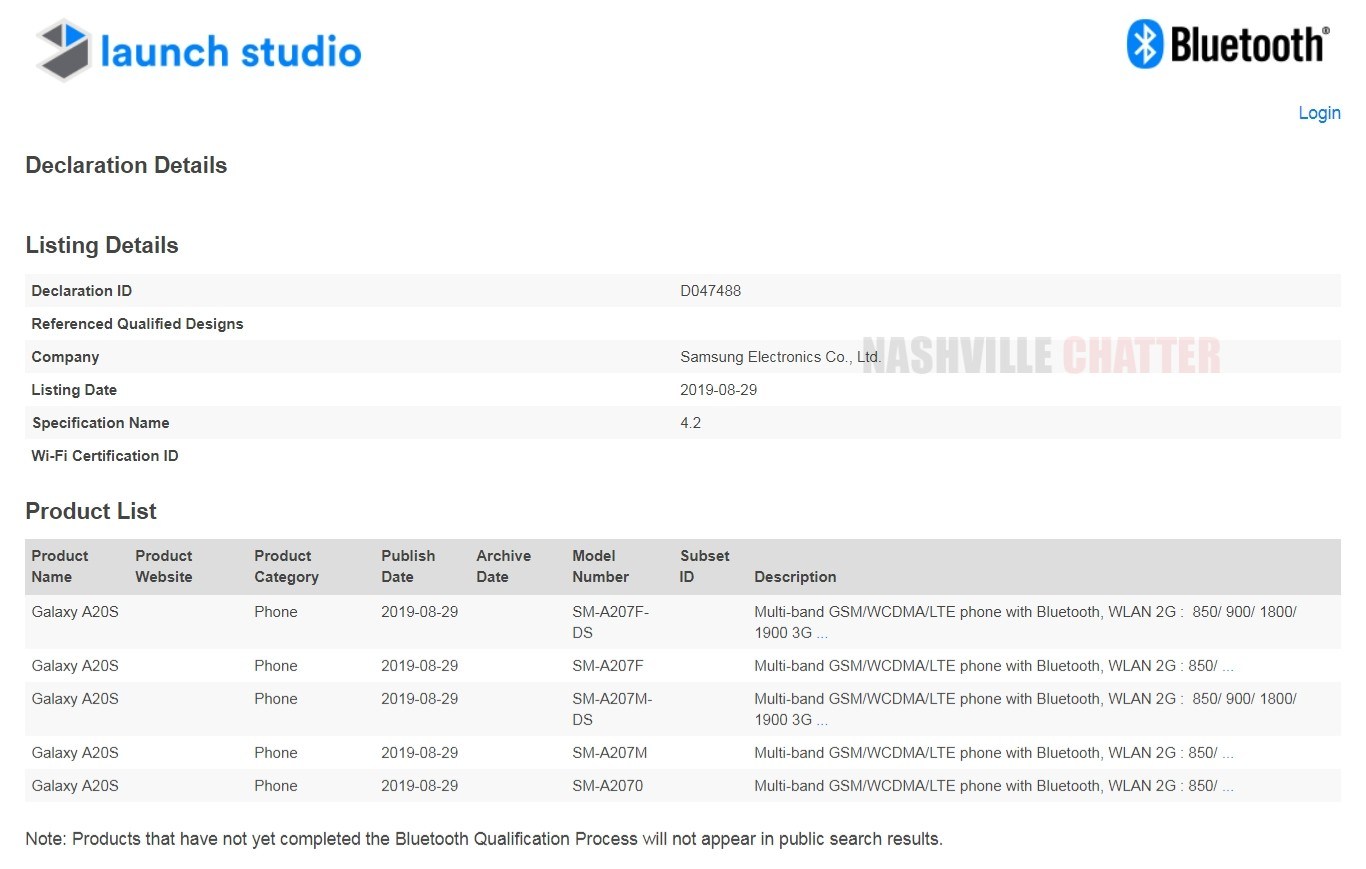Click the Listing Details heading
Image resolution: width=1366 pixels, height=869 pixels.
[102, 246]
